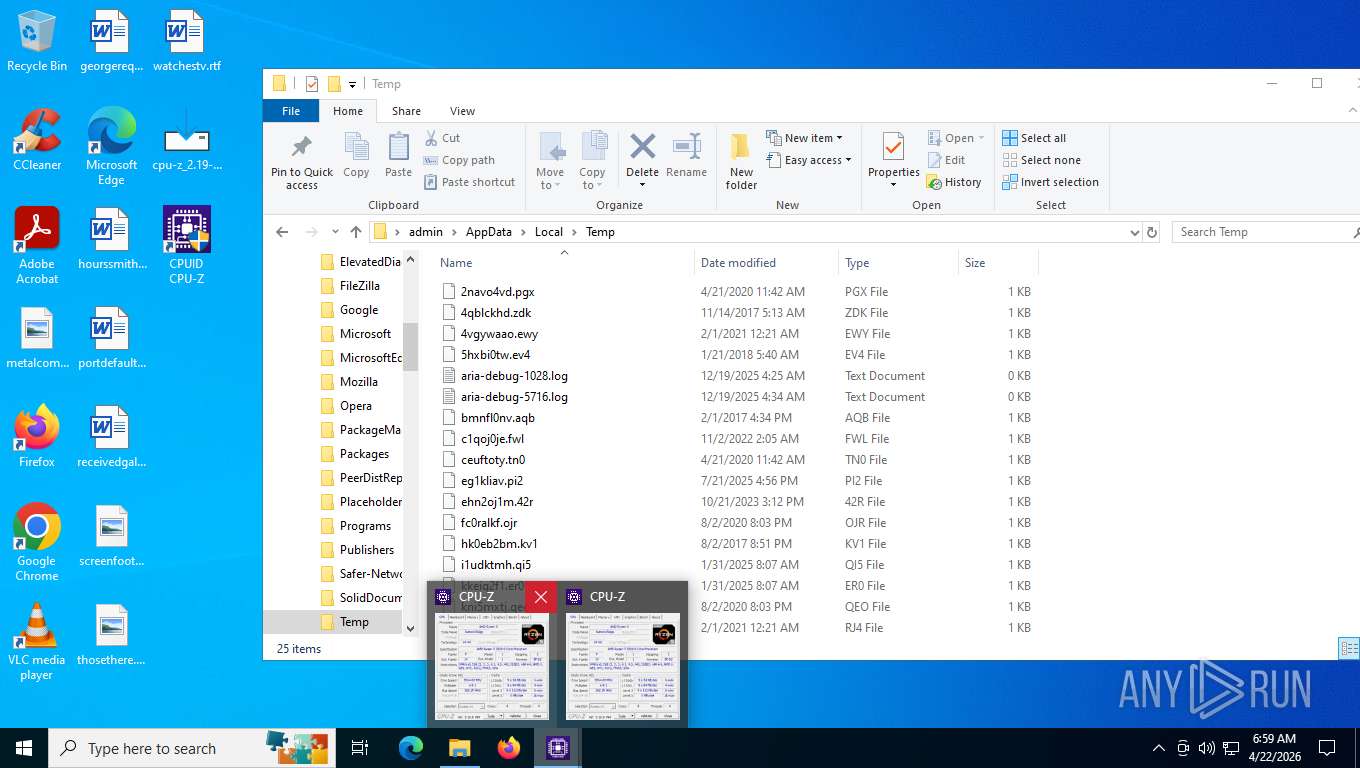
Task: Open the cpu-z_2.19 installer desktop icon
Action: pos(186,140)
